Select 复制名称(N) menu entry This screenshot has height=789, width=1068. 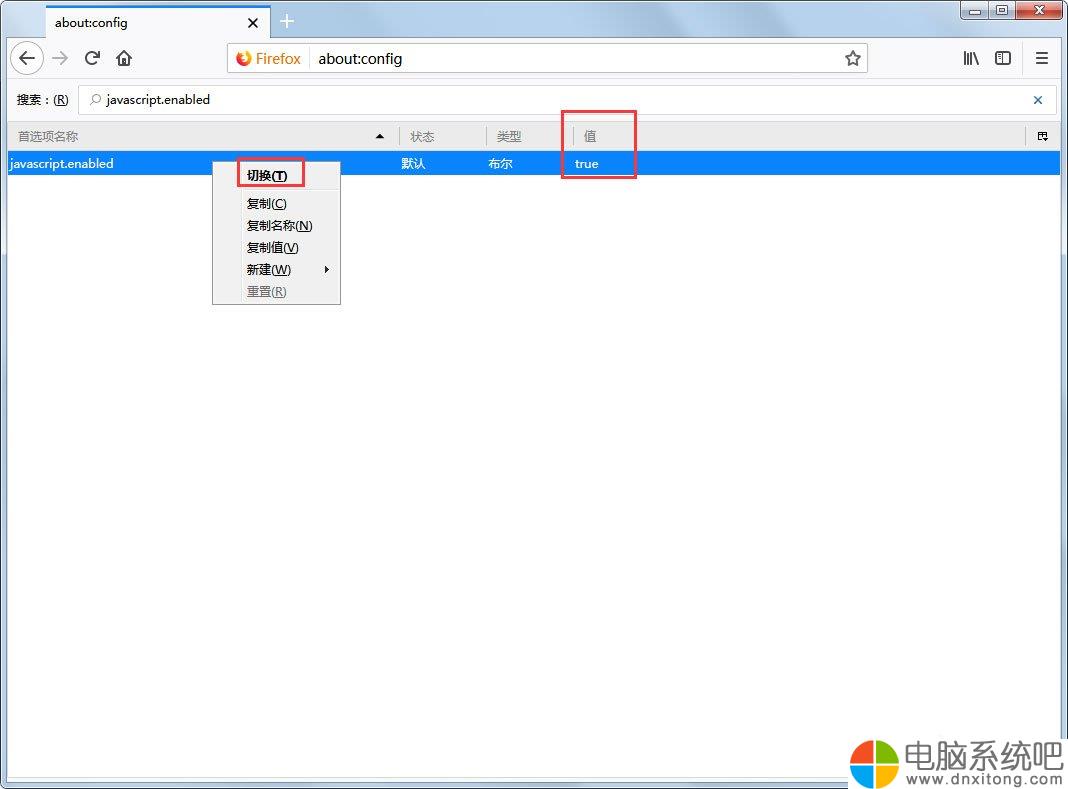(277, 226)
